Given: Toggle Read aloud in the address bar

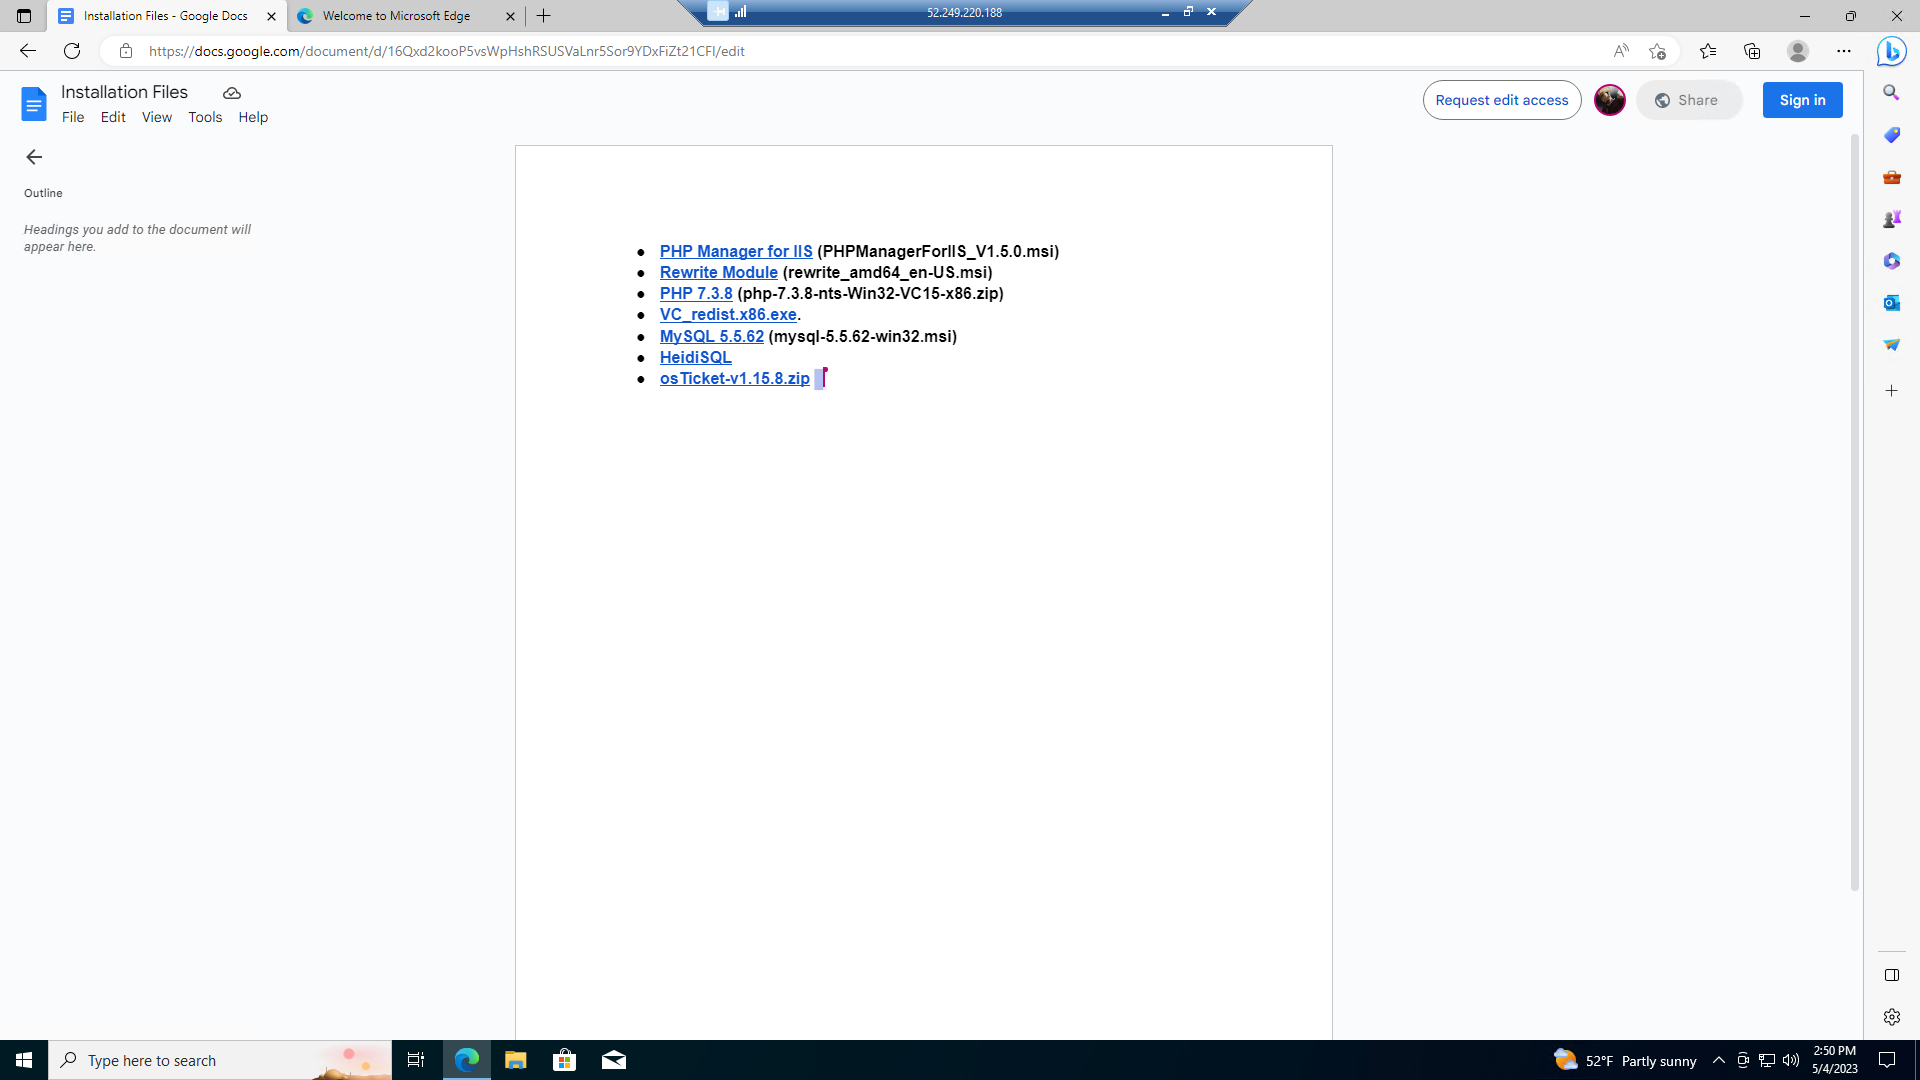Looking at the screenshot, I should [x=1621, y=50].
